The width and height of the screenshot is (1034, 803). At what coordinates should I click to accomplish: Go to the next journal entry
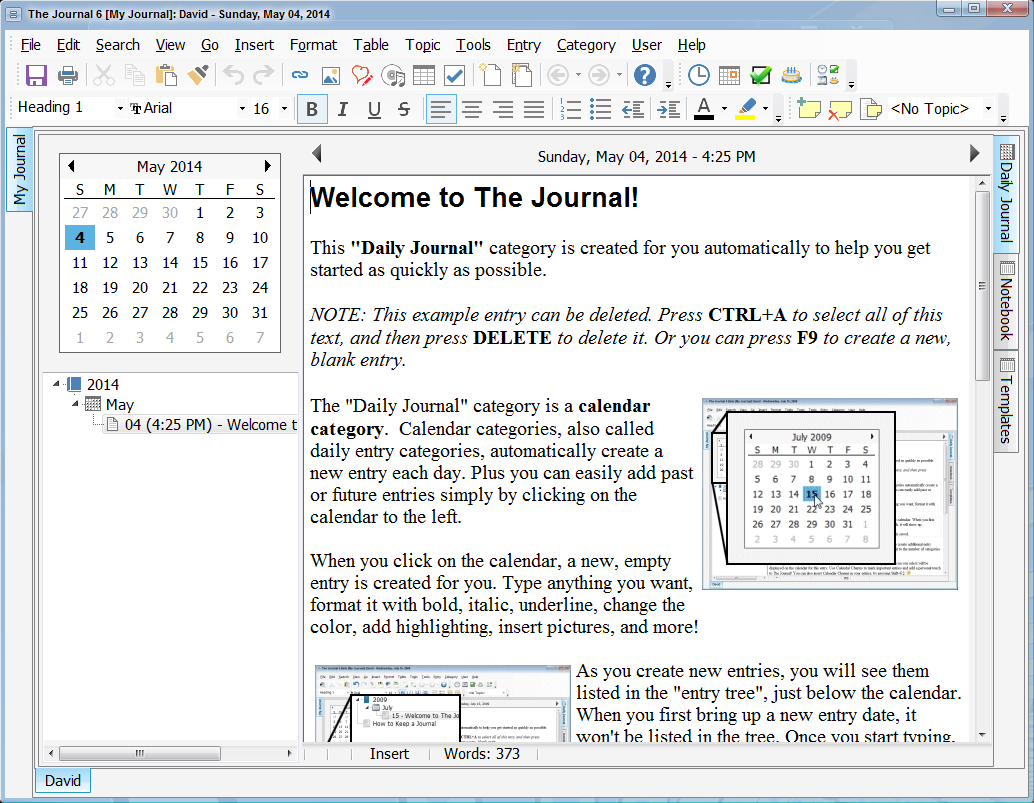[974, 154]
